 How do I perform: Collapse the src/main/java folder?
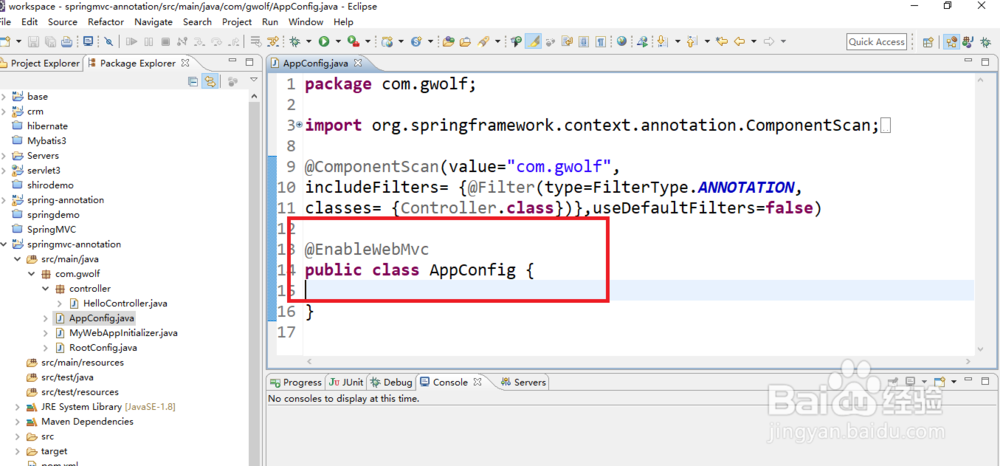pos(18,259)
